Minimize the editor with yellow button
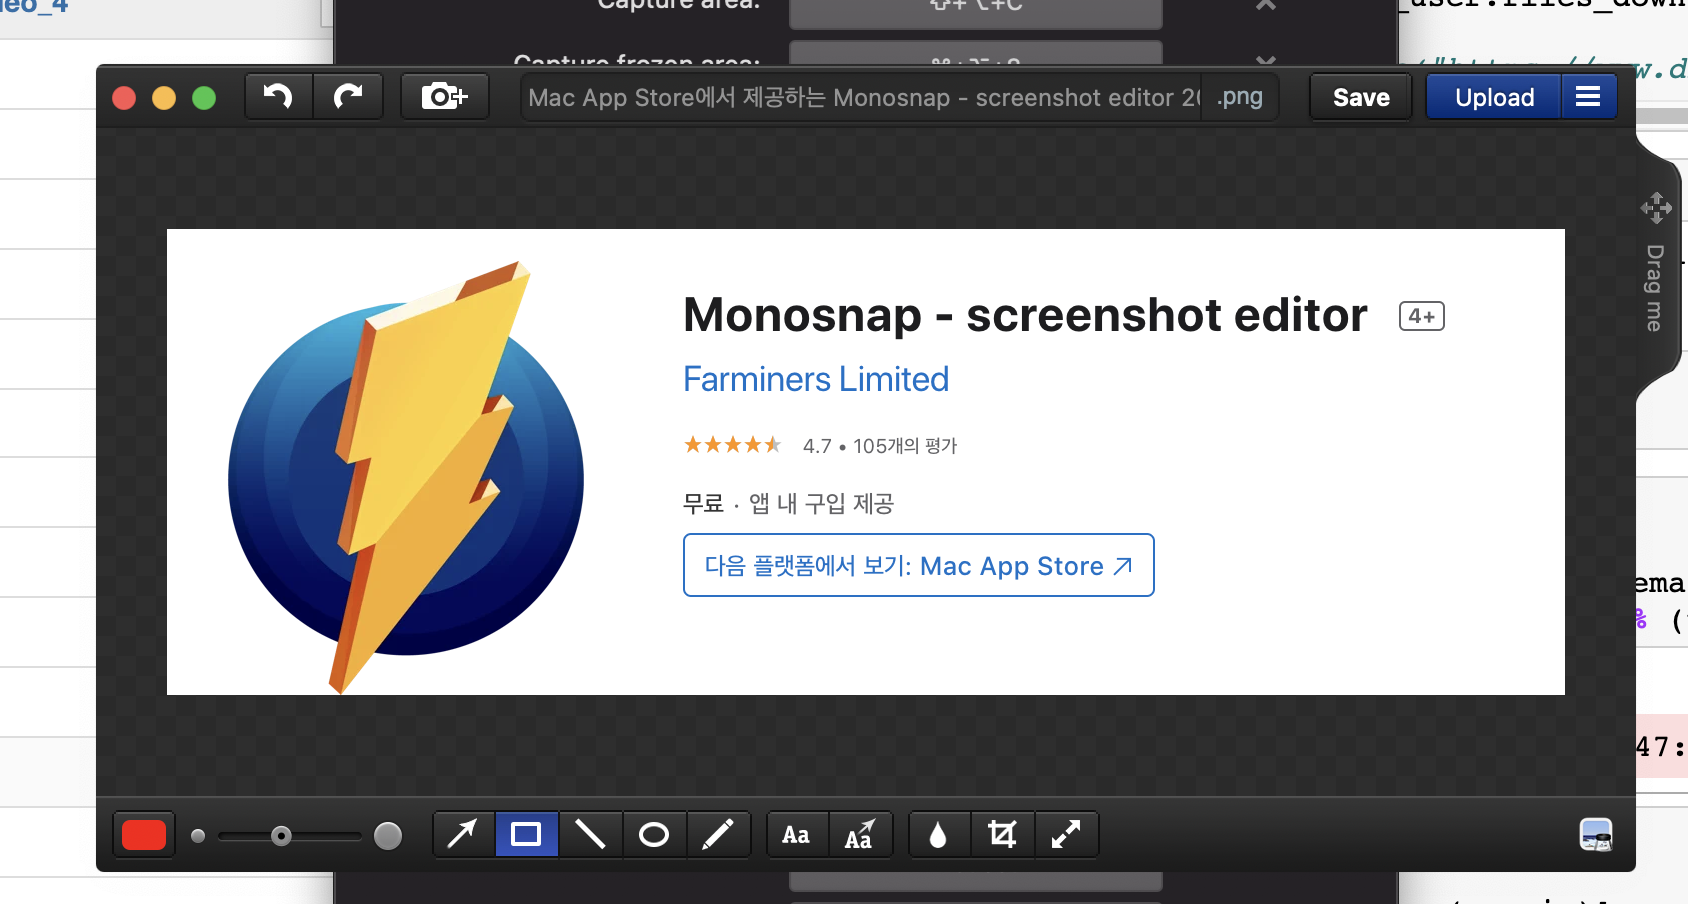 164,98
